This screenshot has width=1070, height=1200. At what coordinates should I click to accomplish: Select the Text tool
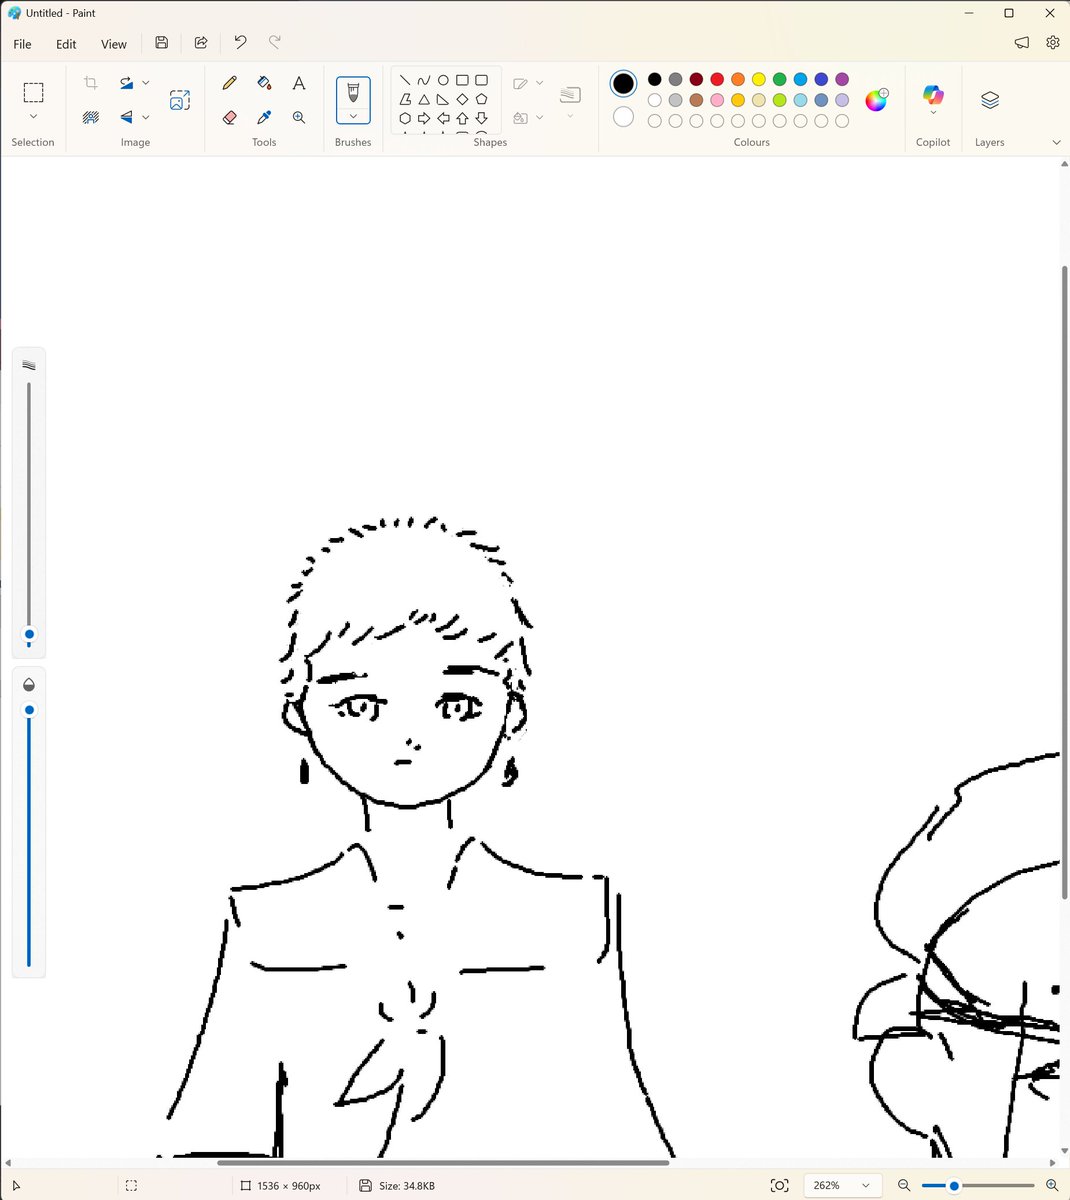[x=298, y=83]
